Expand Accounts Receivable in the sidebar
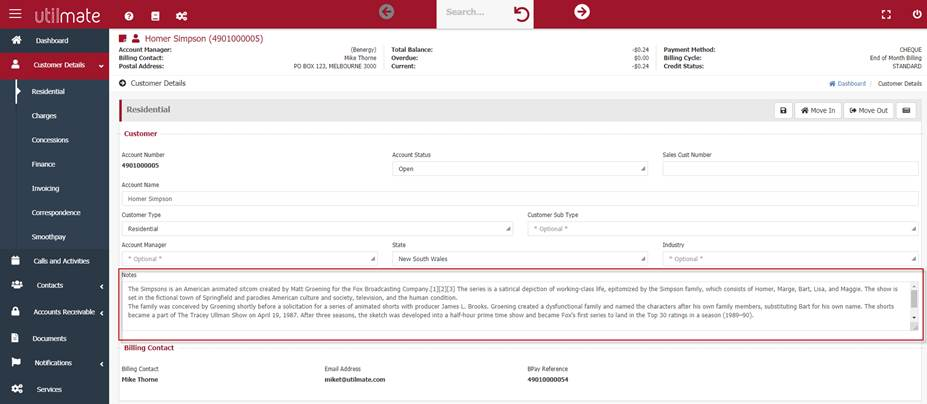The image size is (927, 404). (x=54, y=311)
